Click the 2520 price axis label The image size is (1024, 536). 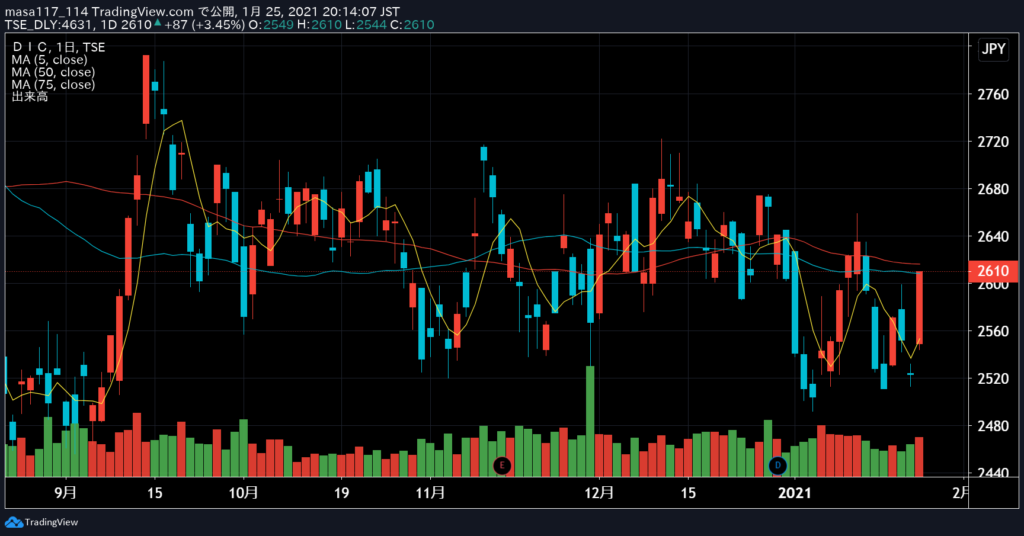click(993, 379)
